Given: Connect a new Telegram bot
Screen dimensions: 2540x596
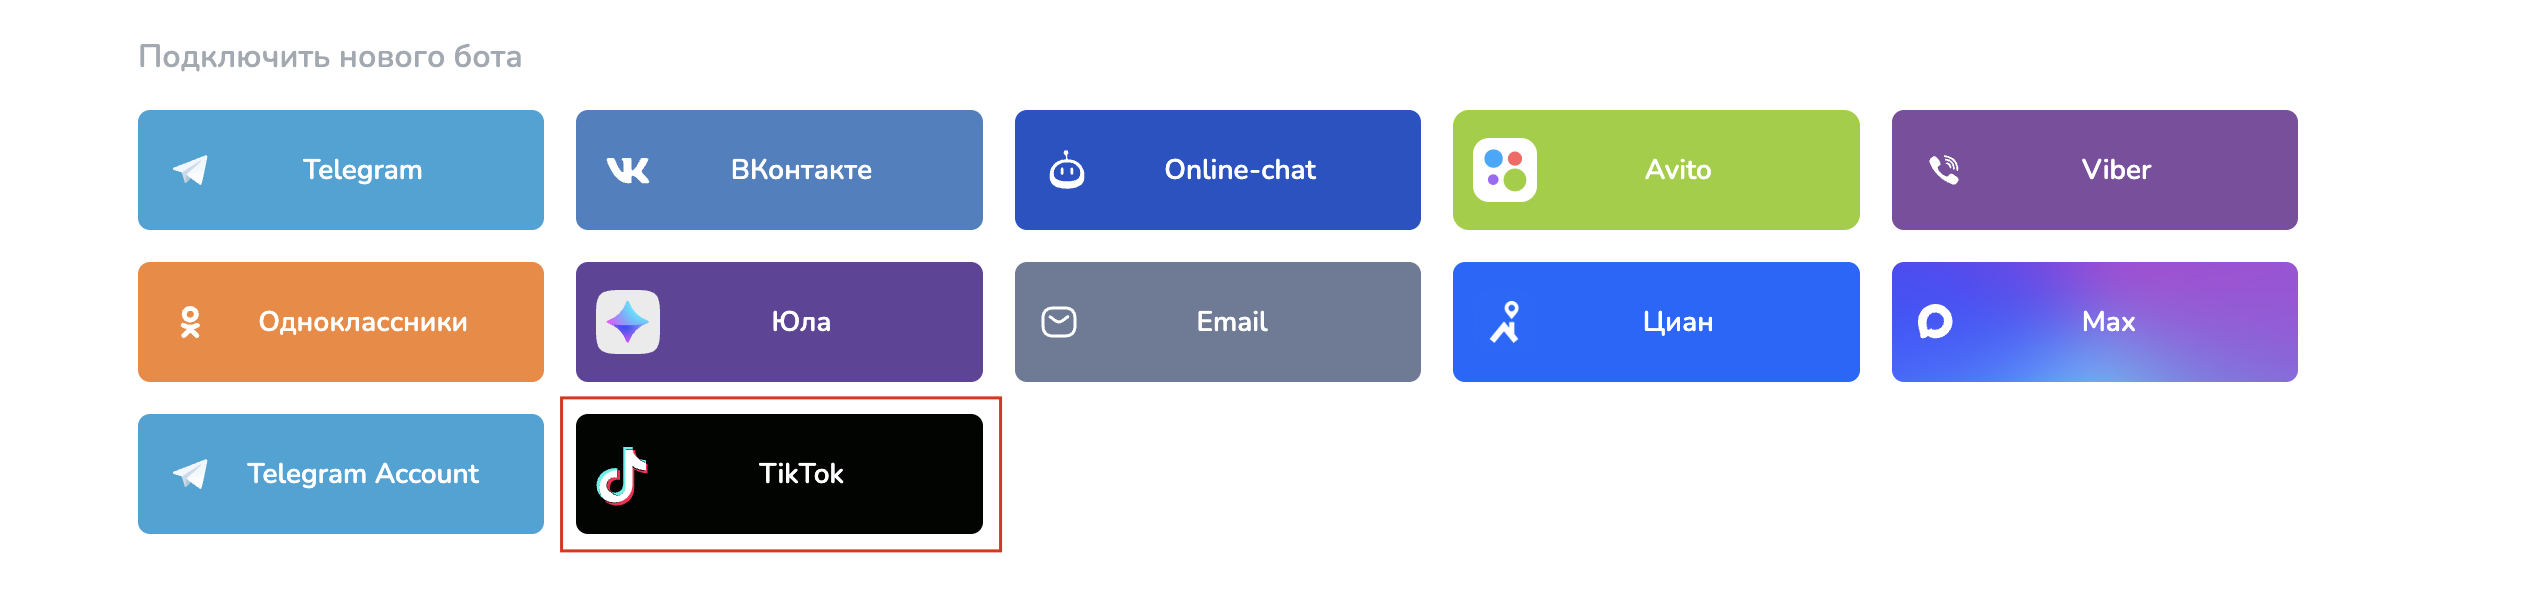Looking at the screenshot, I should (341, 170).
